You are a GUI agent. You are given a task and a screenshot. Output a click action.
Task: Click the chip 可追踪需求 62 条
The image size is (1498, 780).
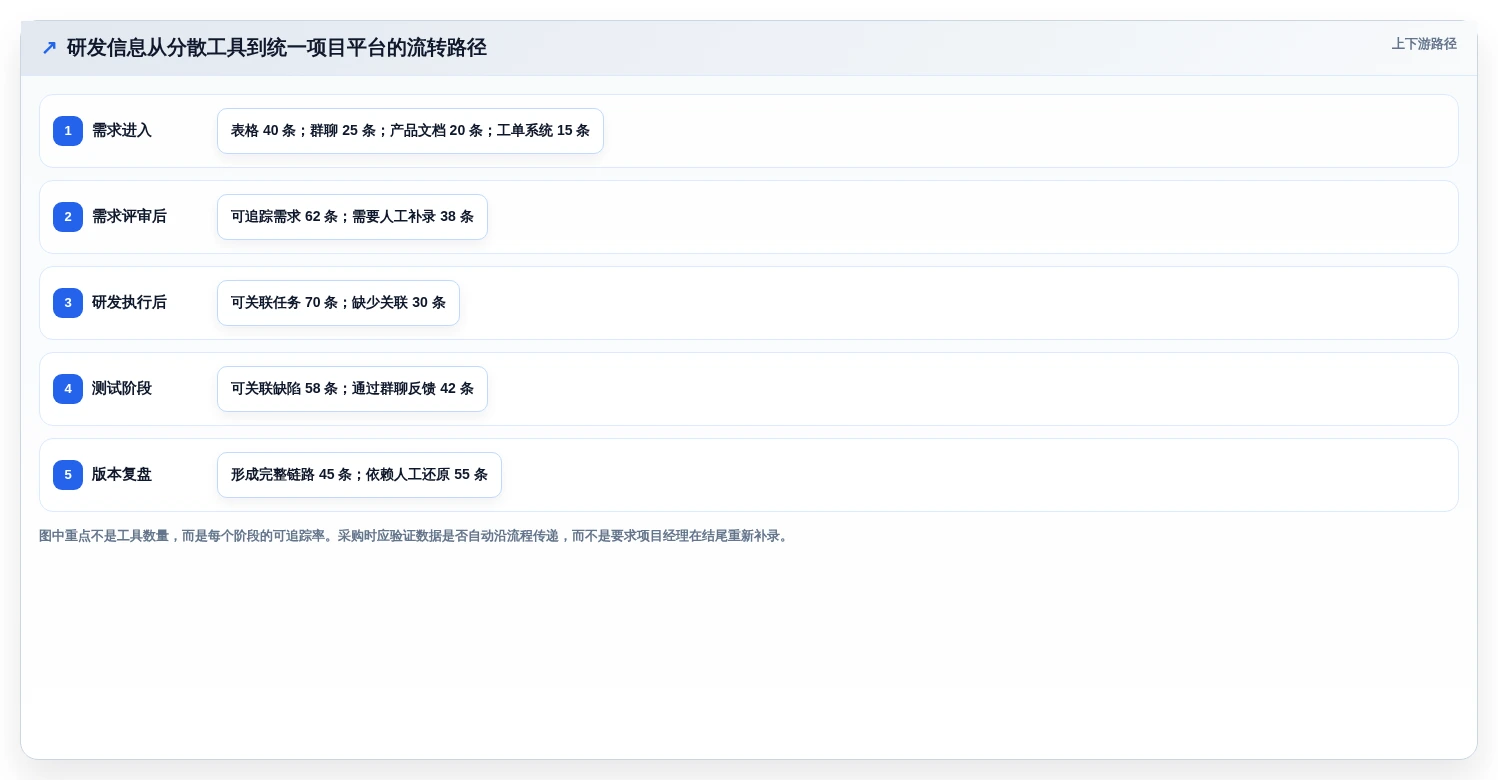pyautogui.click(x=352, y=217)
